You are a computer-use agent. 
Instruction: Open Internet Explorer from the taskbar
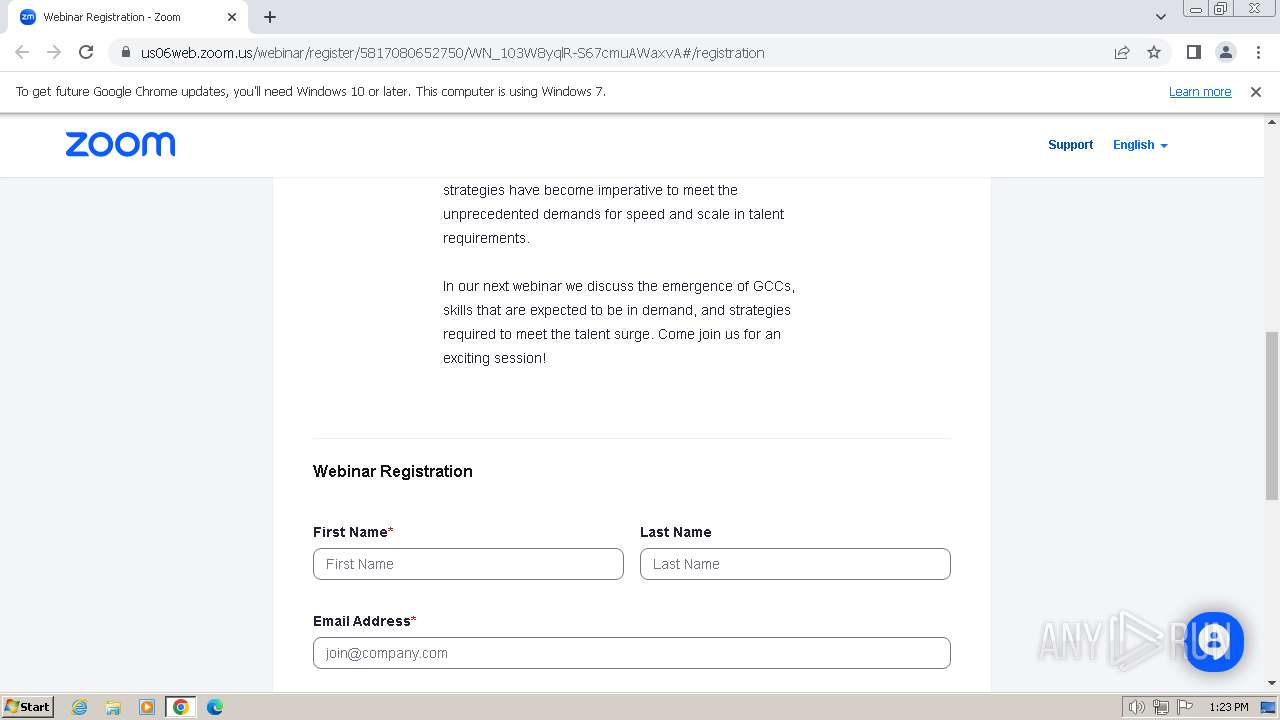79,707
